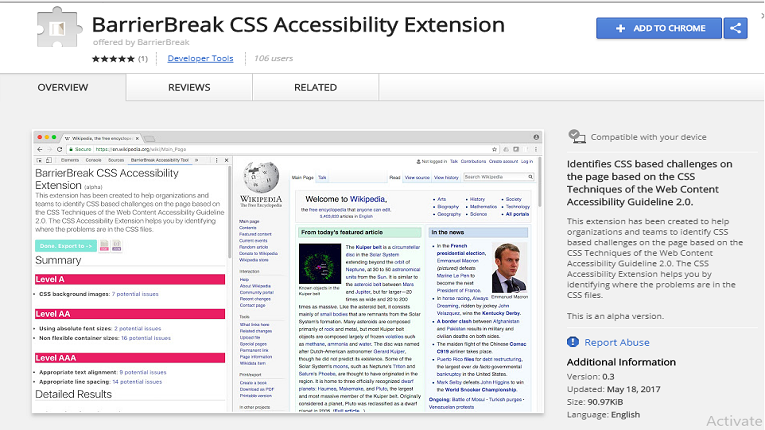Switch to the Reviews tab

point(189,87)
